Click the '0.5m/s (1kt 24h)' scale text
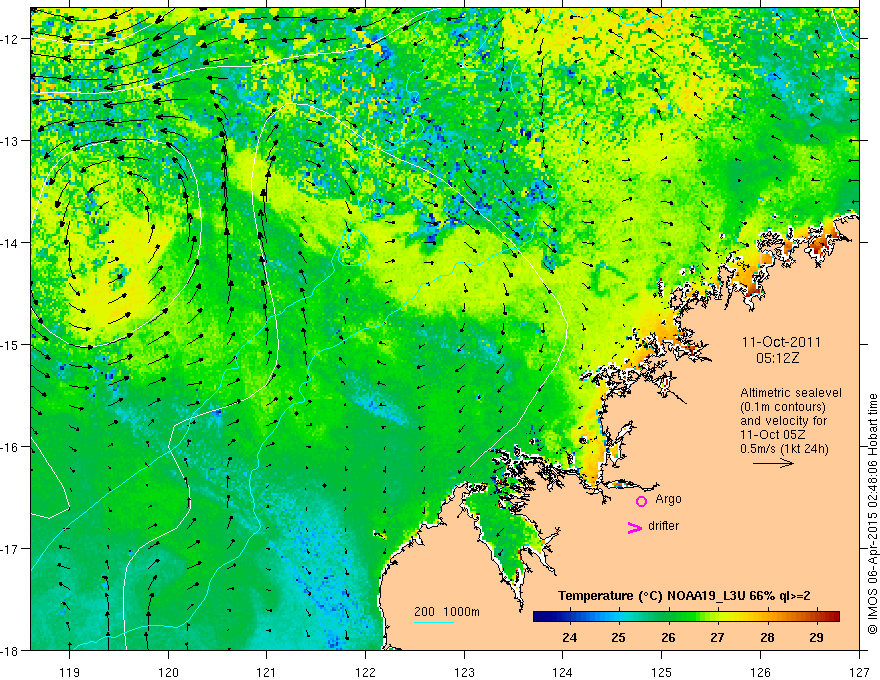Viewport: 880px width, 680px height. pos(784,449)
